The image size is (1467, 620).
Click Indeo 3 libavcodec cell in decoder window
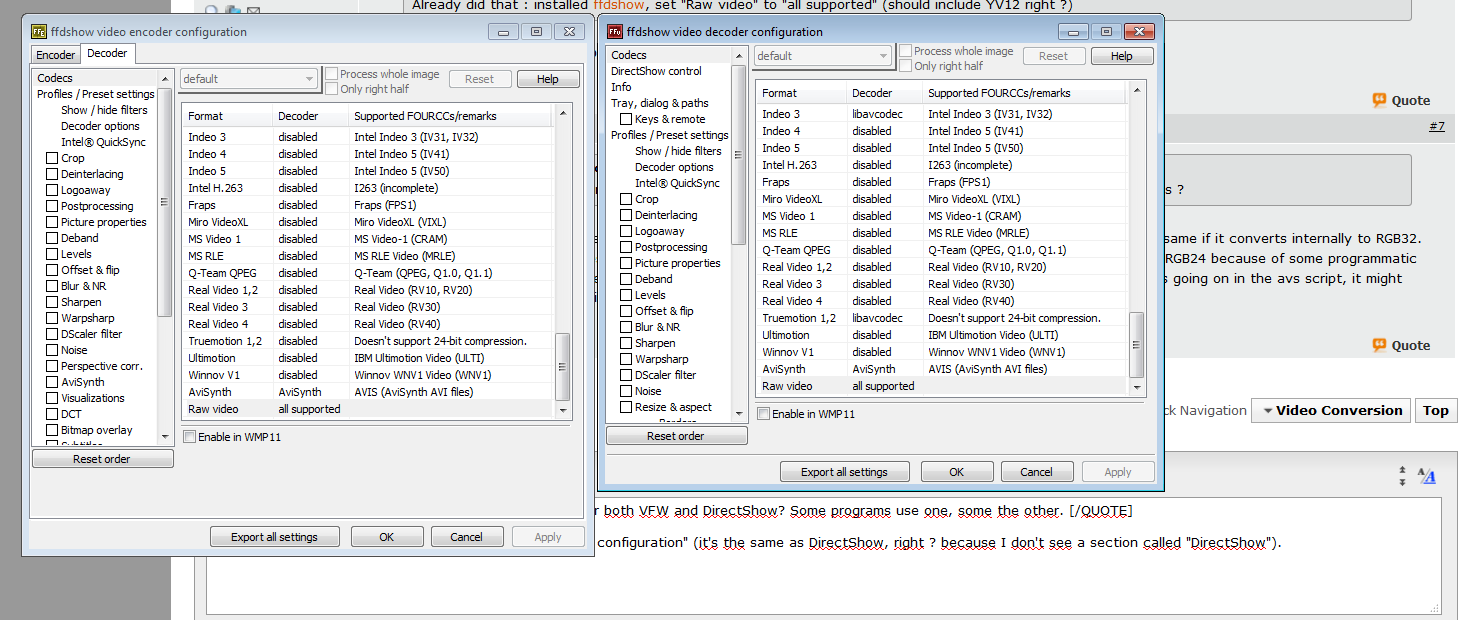coord(877,114)
